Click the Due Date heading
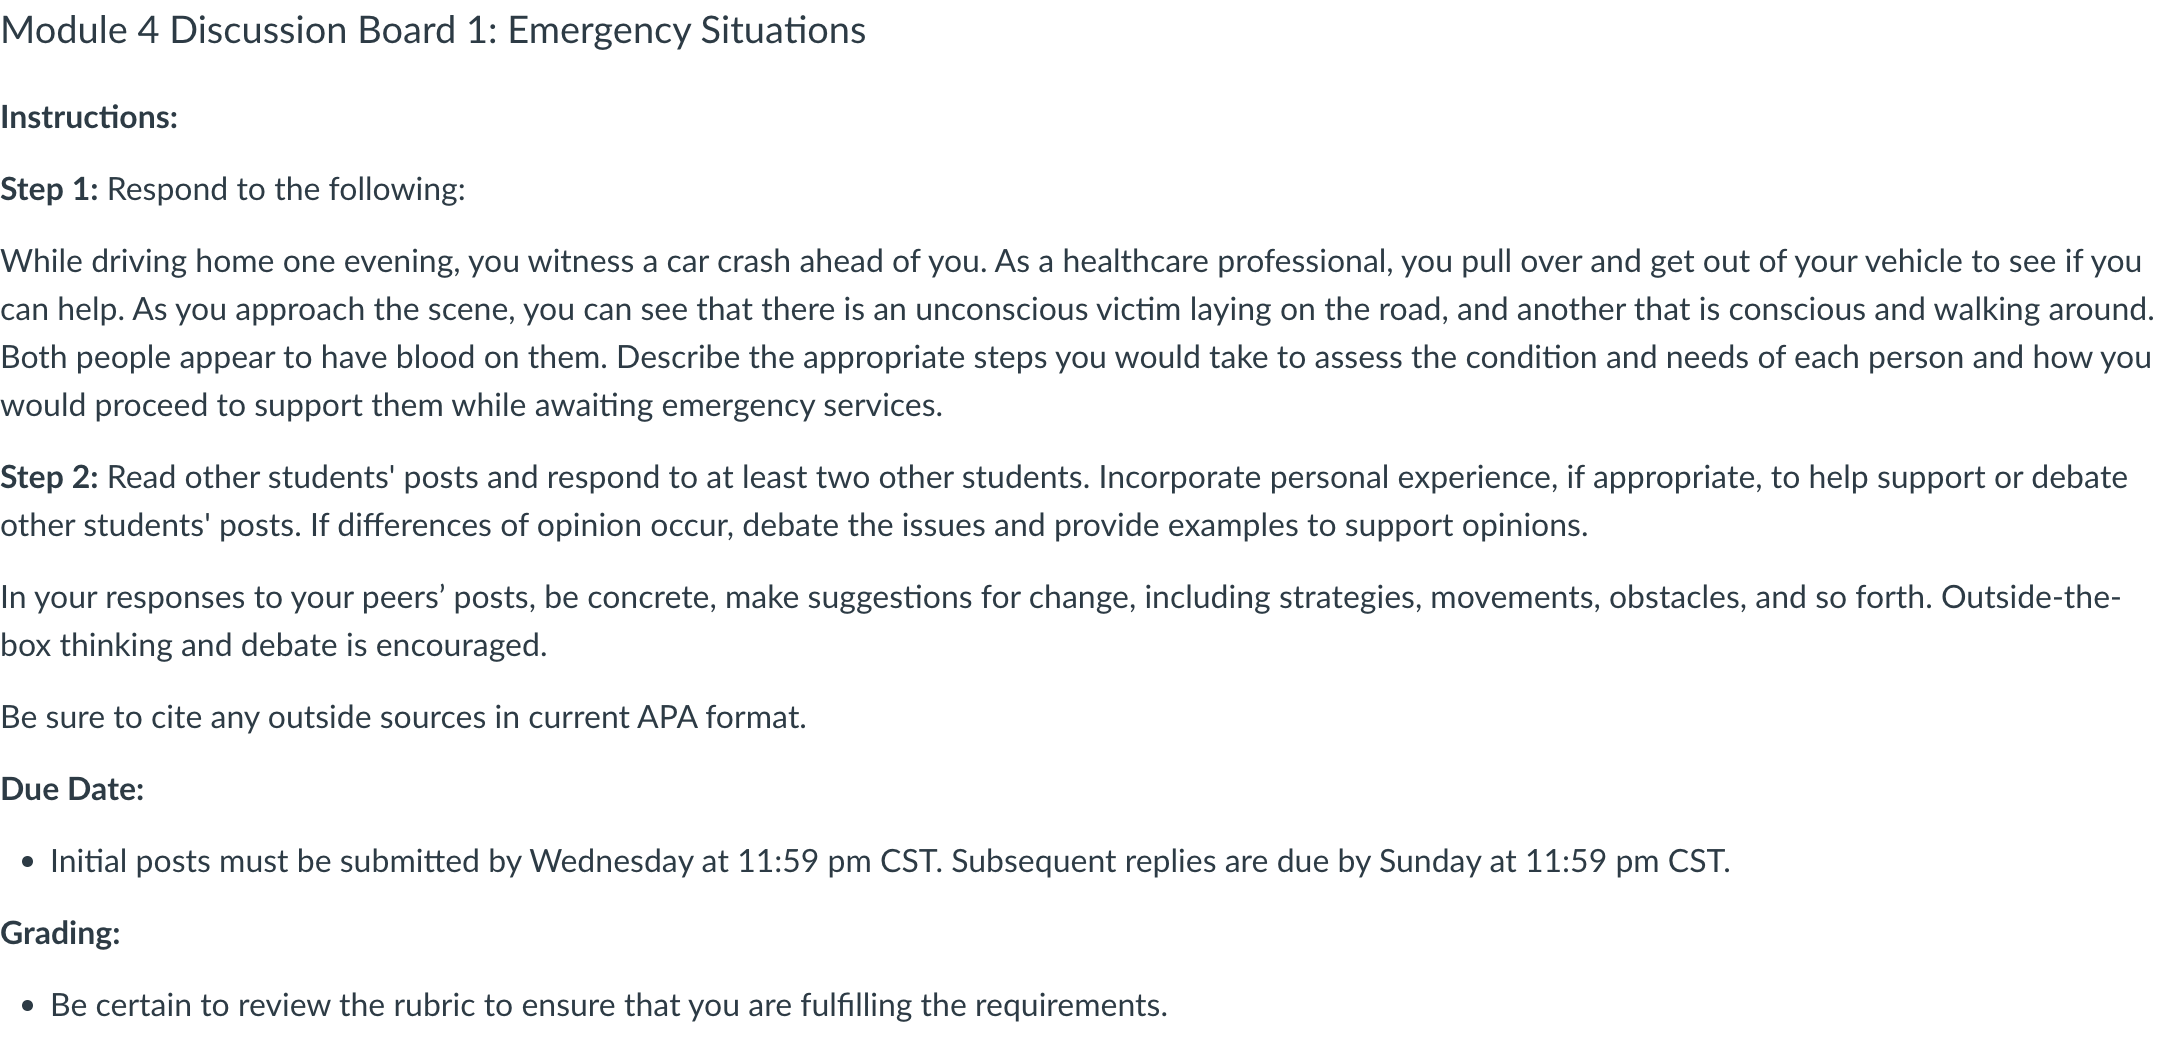The width and height of the screenshot is (2180, 1040). coord(72,789)
